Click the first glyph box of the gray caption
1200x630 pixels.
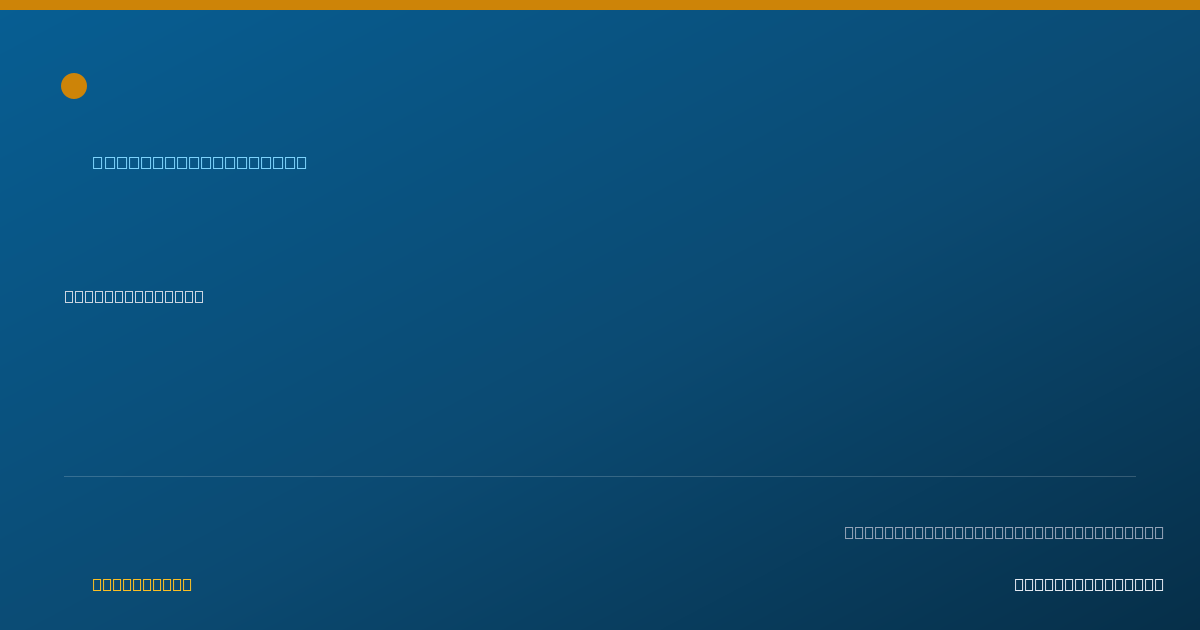coord(850,532)
